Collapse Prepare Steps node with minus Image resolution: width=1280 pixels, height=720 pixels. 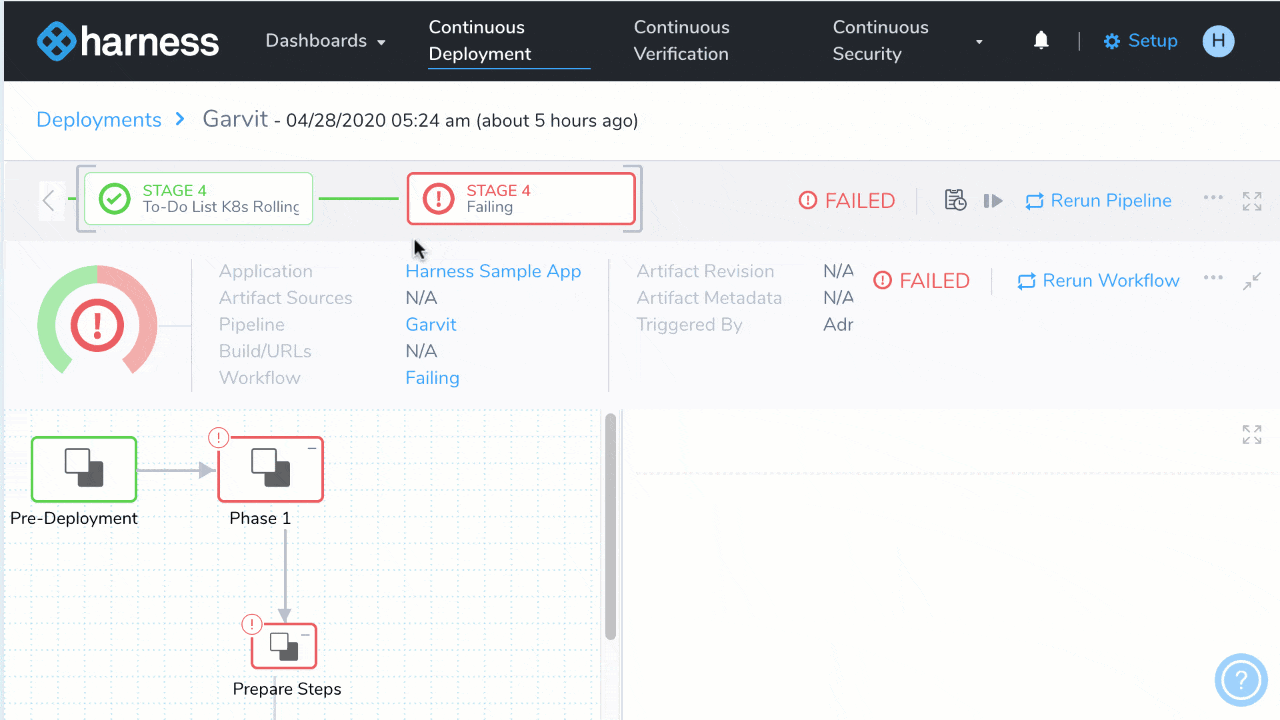(x=306, y=635)
